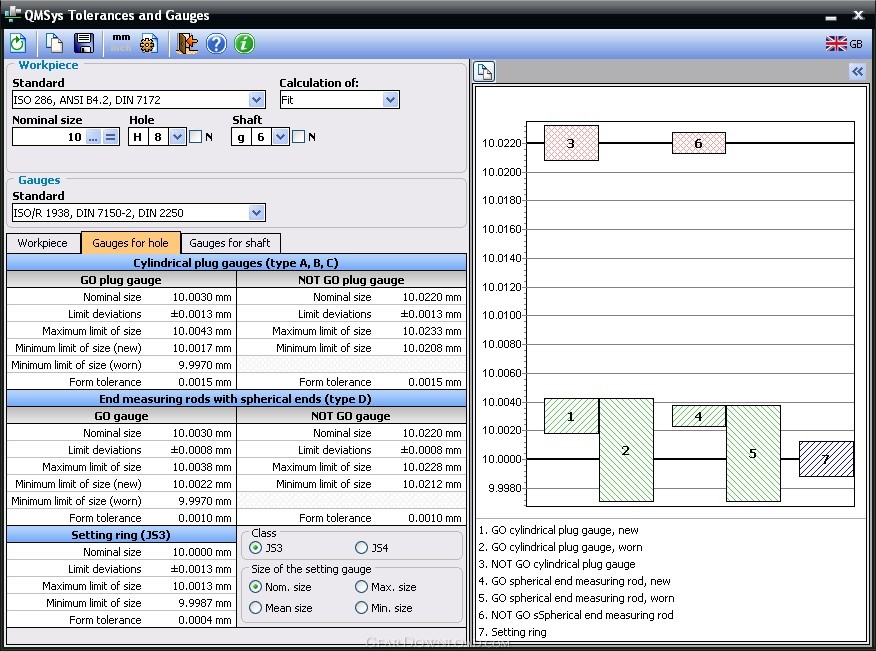
Task: Click legend entry '3. NOT GO cylindrical plug gauge'
Action: [556, 564]
